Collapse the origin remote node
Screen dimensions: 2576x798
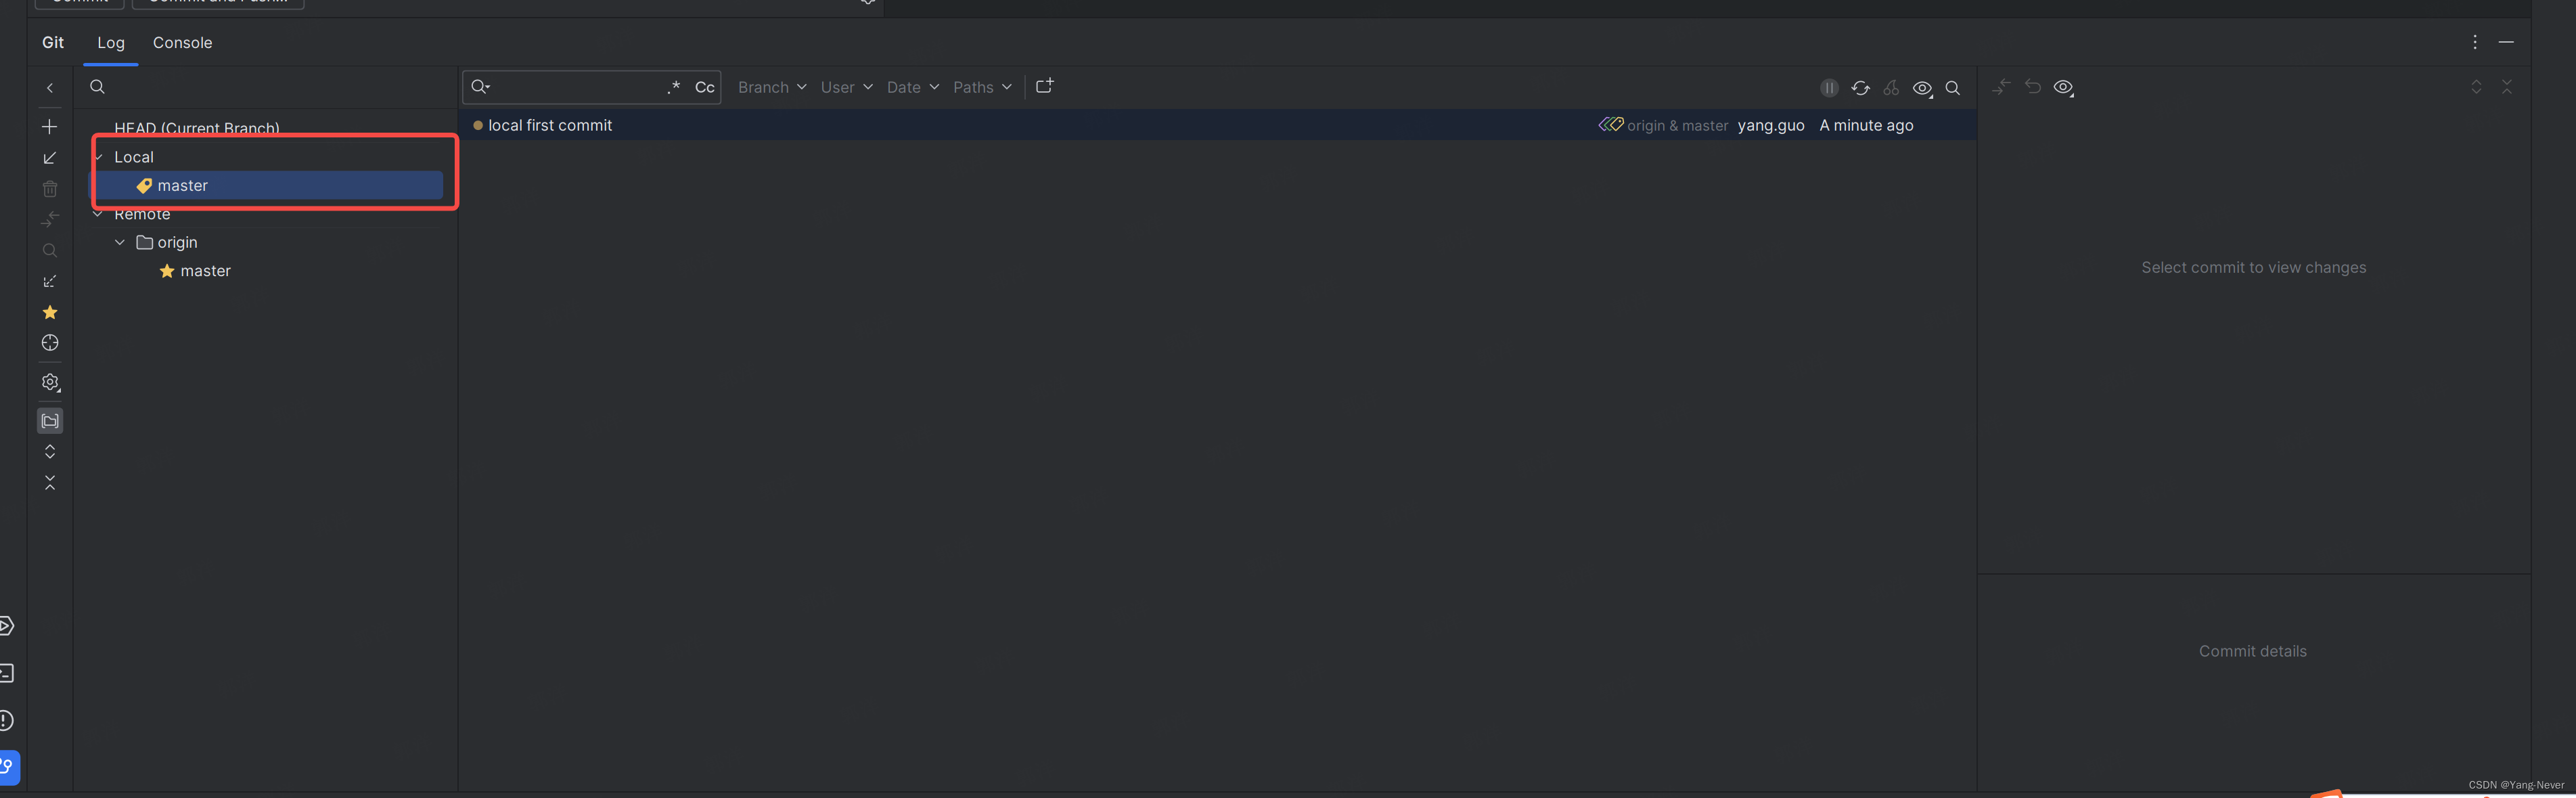click(x=119, y=242)
